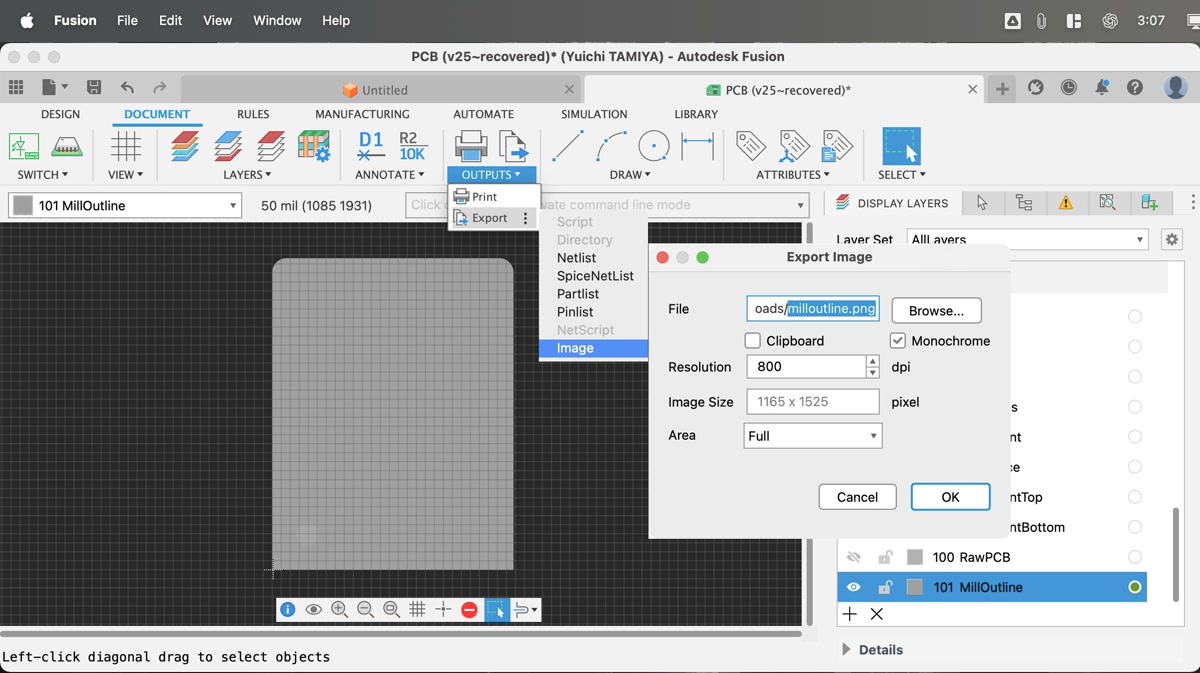Screen dimensions: 1200x673
Task: Click the printer icon in Outputs
Action: [471, 146]
